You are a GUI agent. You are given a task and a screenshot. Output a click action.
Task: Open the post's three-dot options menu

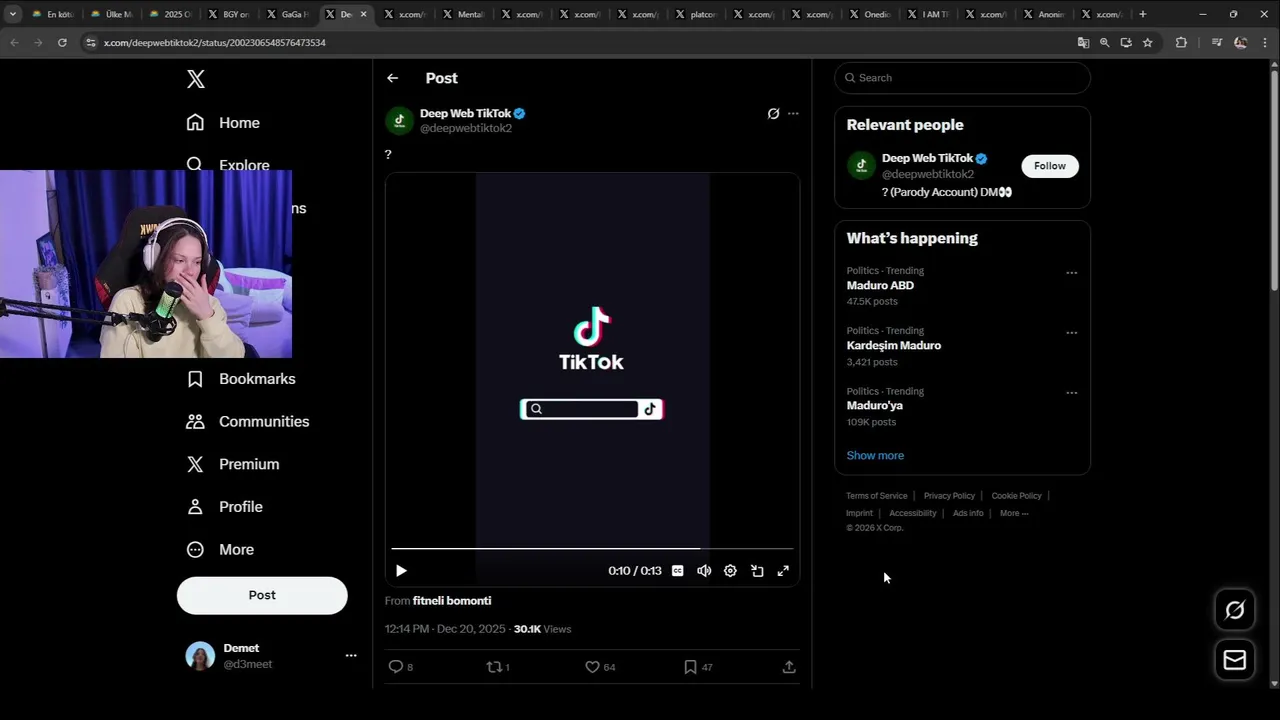point(793,114)
